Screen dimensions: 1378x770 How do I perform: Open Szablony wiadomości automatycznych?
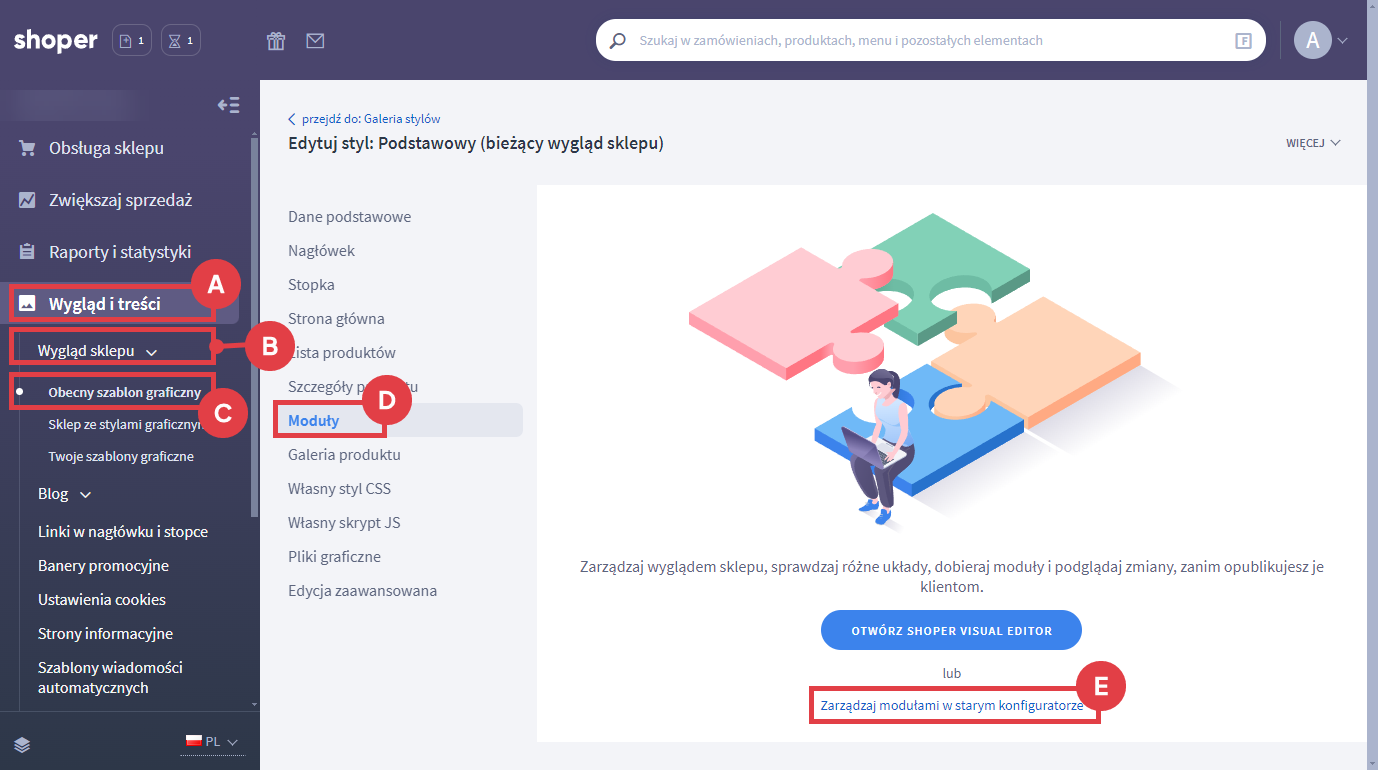point(110,678)
